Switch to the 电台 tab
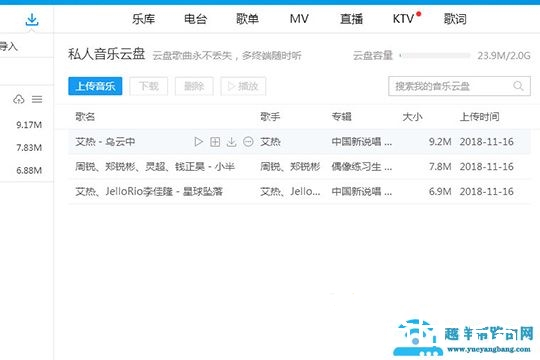The height and width of the screenshot is (360, 540). click(195, 19)
